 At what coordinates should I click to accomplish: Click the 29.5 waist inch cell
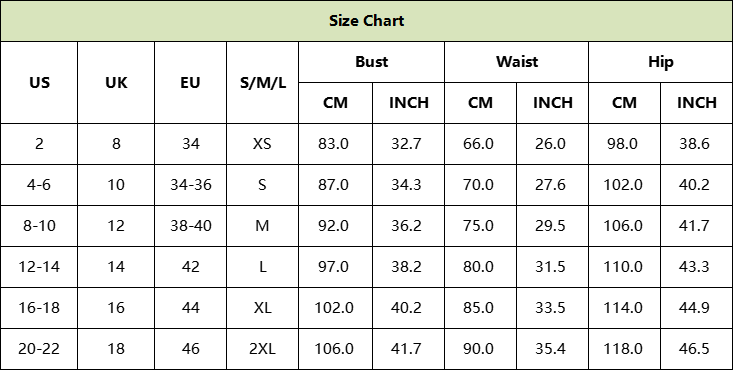click(552, 226)
